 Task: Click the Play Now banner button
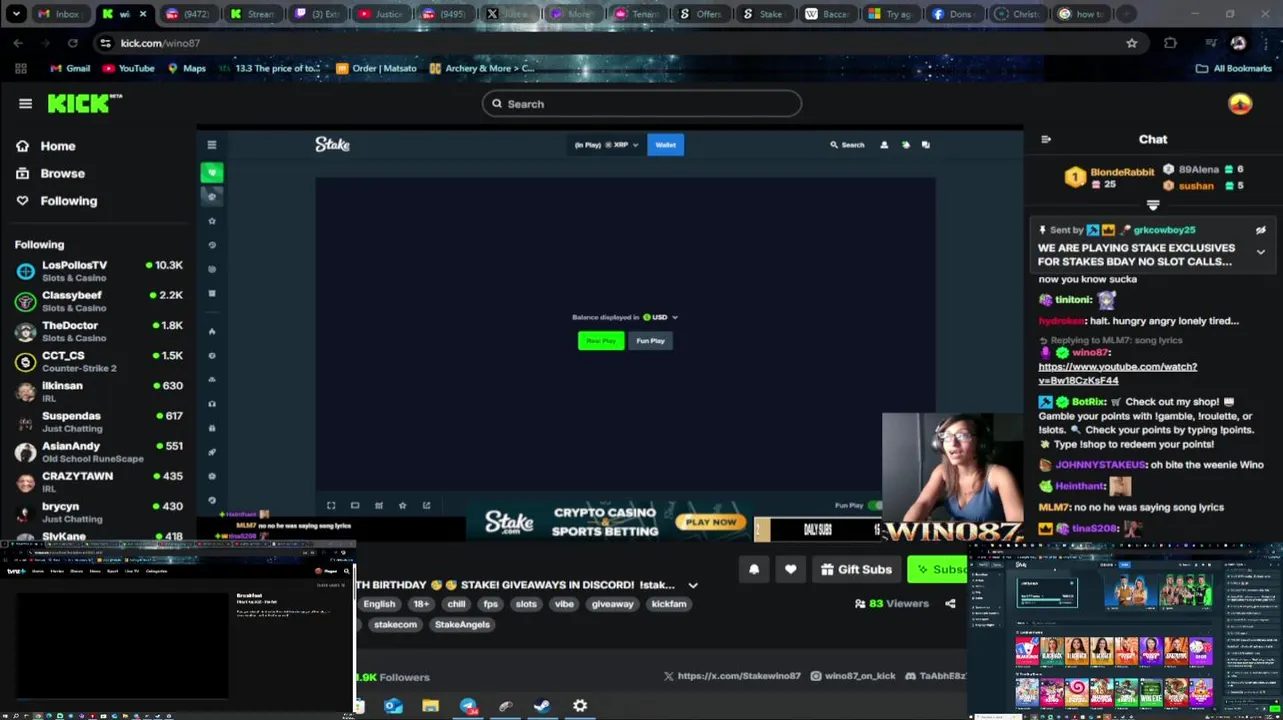(x=711, y=522)
